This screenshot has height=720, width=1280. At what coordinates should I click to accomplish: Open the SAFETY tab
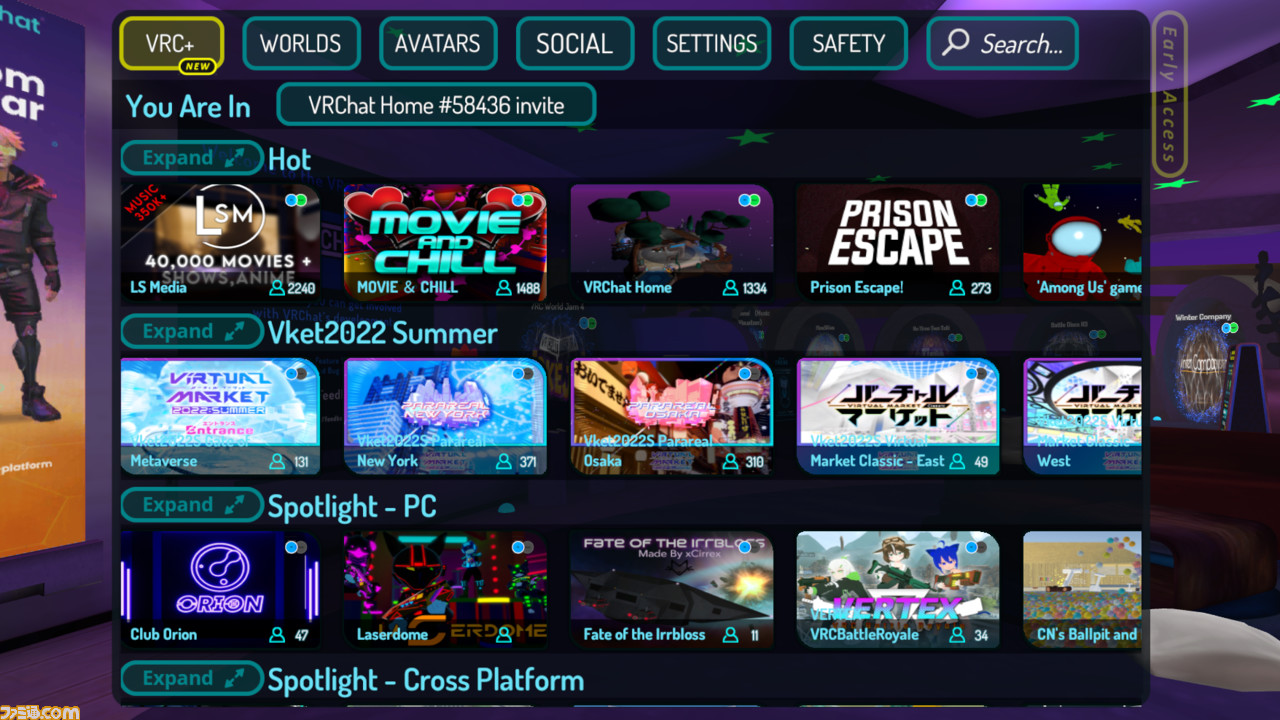pyautogui.click(x=848, y=44)
